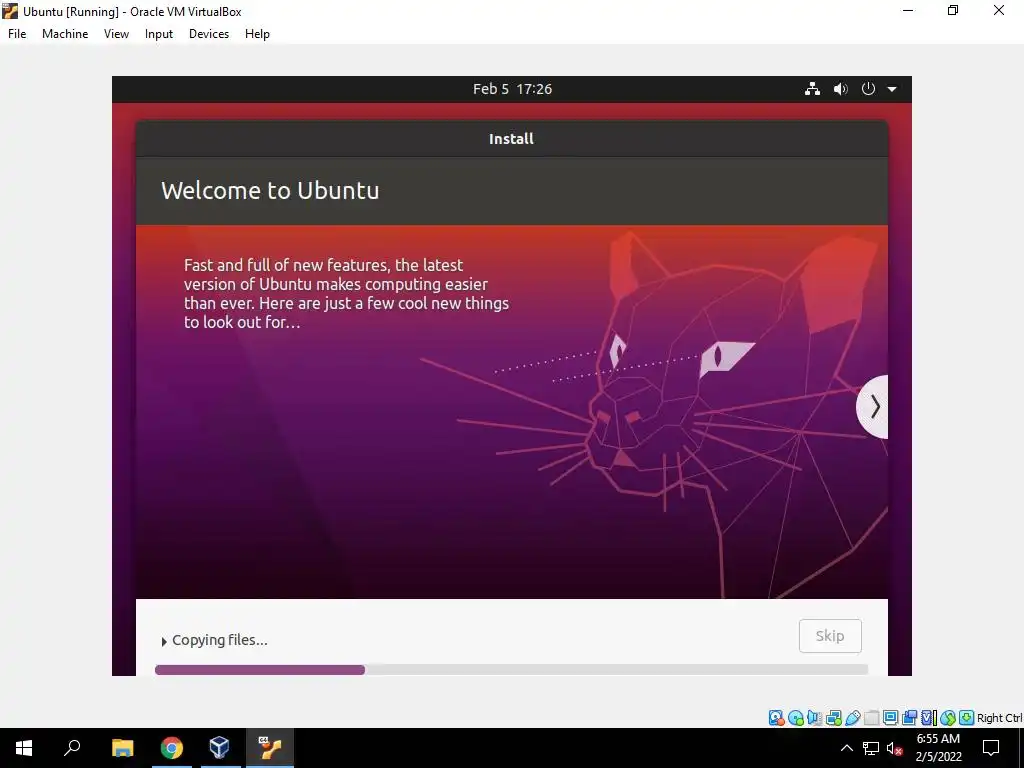Click the display indicator in VirtualBox status bar
The image size is (1024, 768).
(x=890, y=718)
